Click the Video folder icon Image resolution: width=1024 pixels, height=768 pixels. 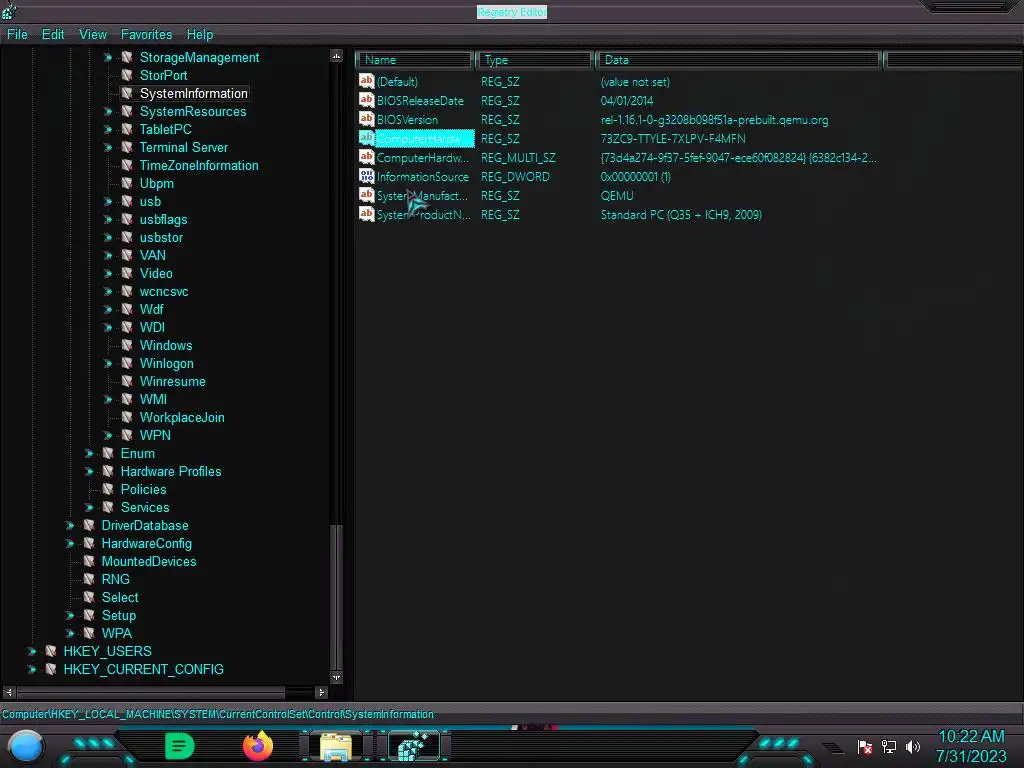(127, 274)
